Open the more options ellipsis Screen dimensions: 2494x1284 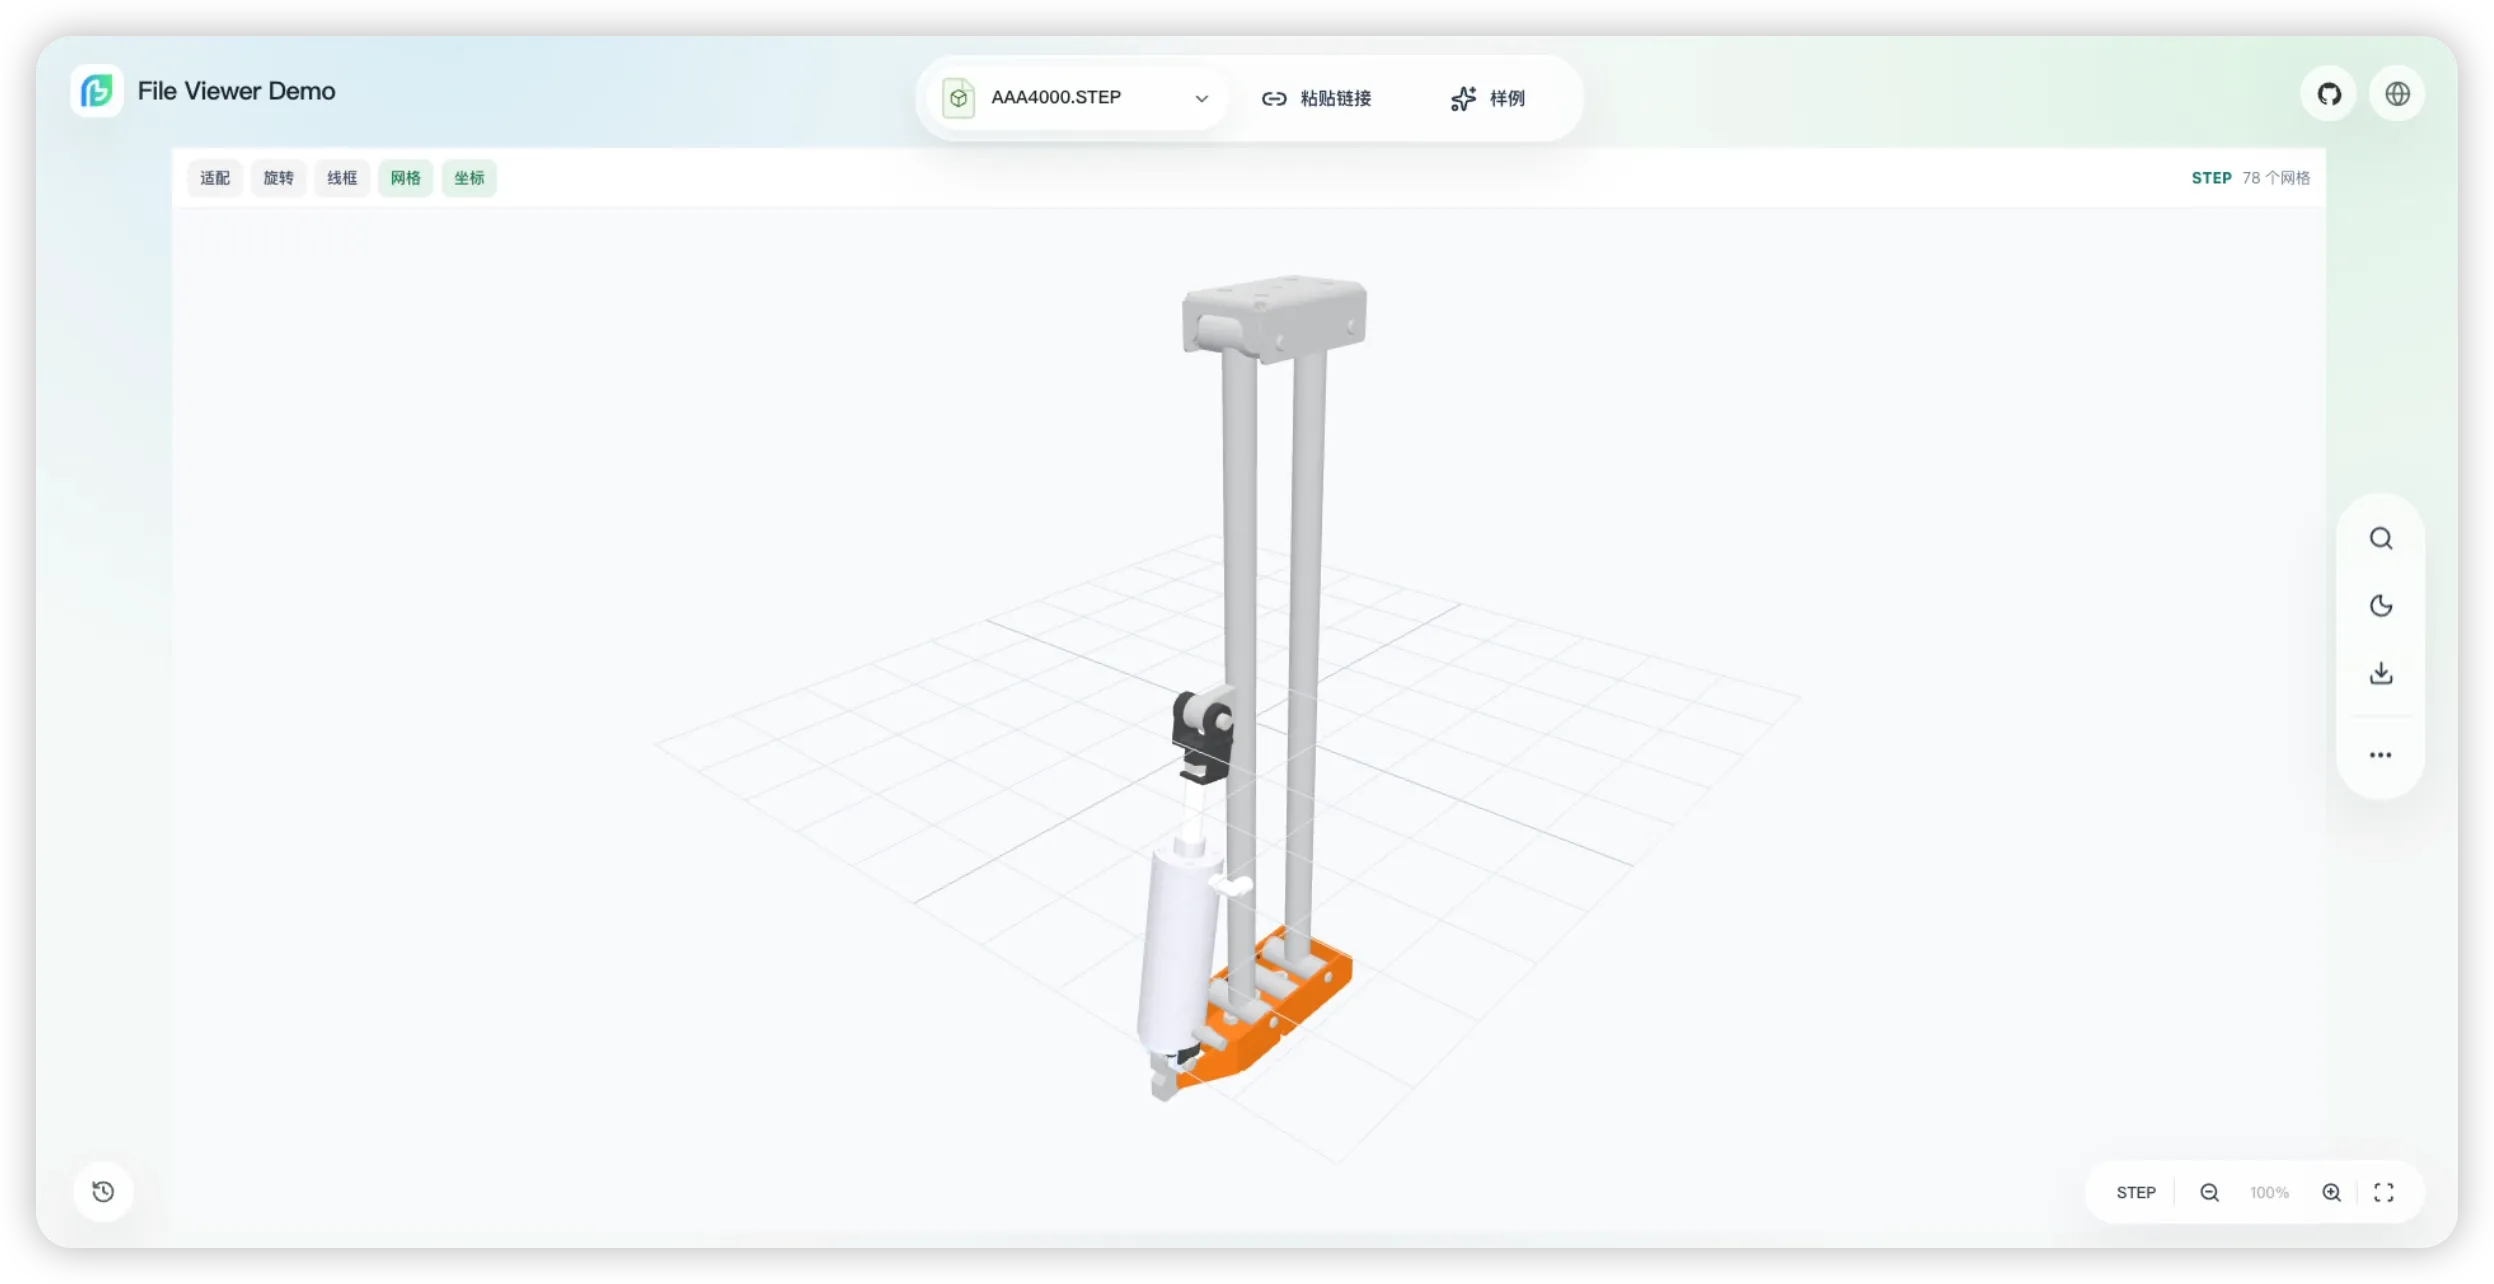click(x=2381, y=755)
